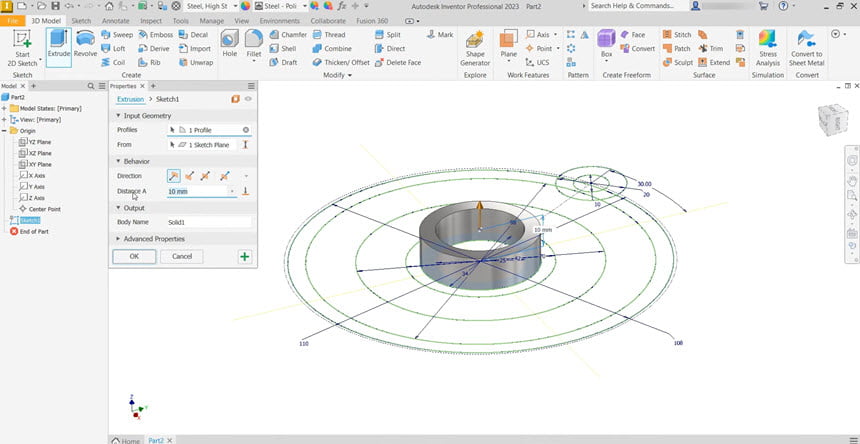Open the File menu
This screenshot has width=860, height=444.
pos(13,21)
